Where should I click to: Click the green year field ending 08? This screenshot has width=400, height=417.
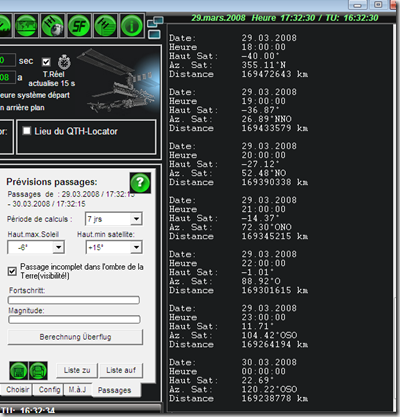click(x=7, y=77)
